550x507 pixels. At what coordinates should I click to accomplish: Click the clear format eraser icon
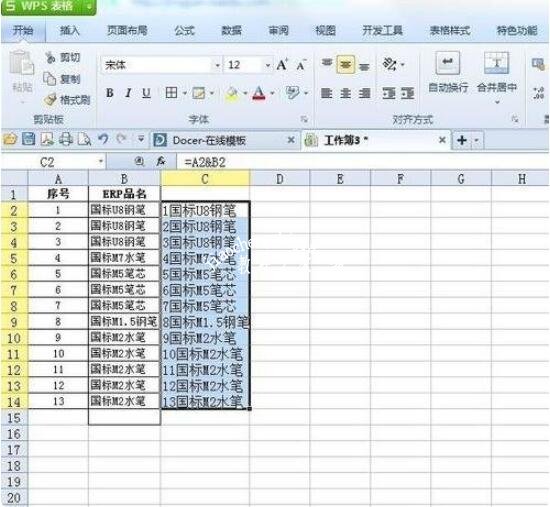click(292, 93)
